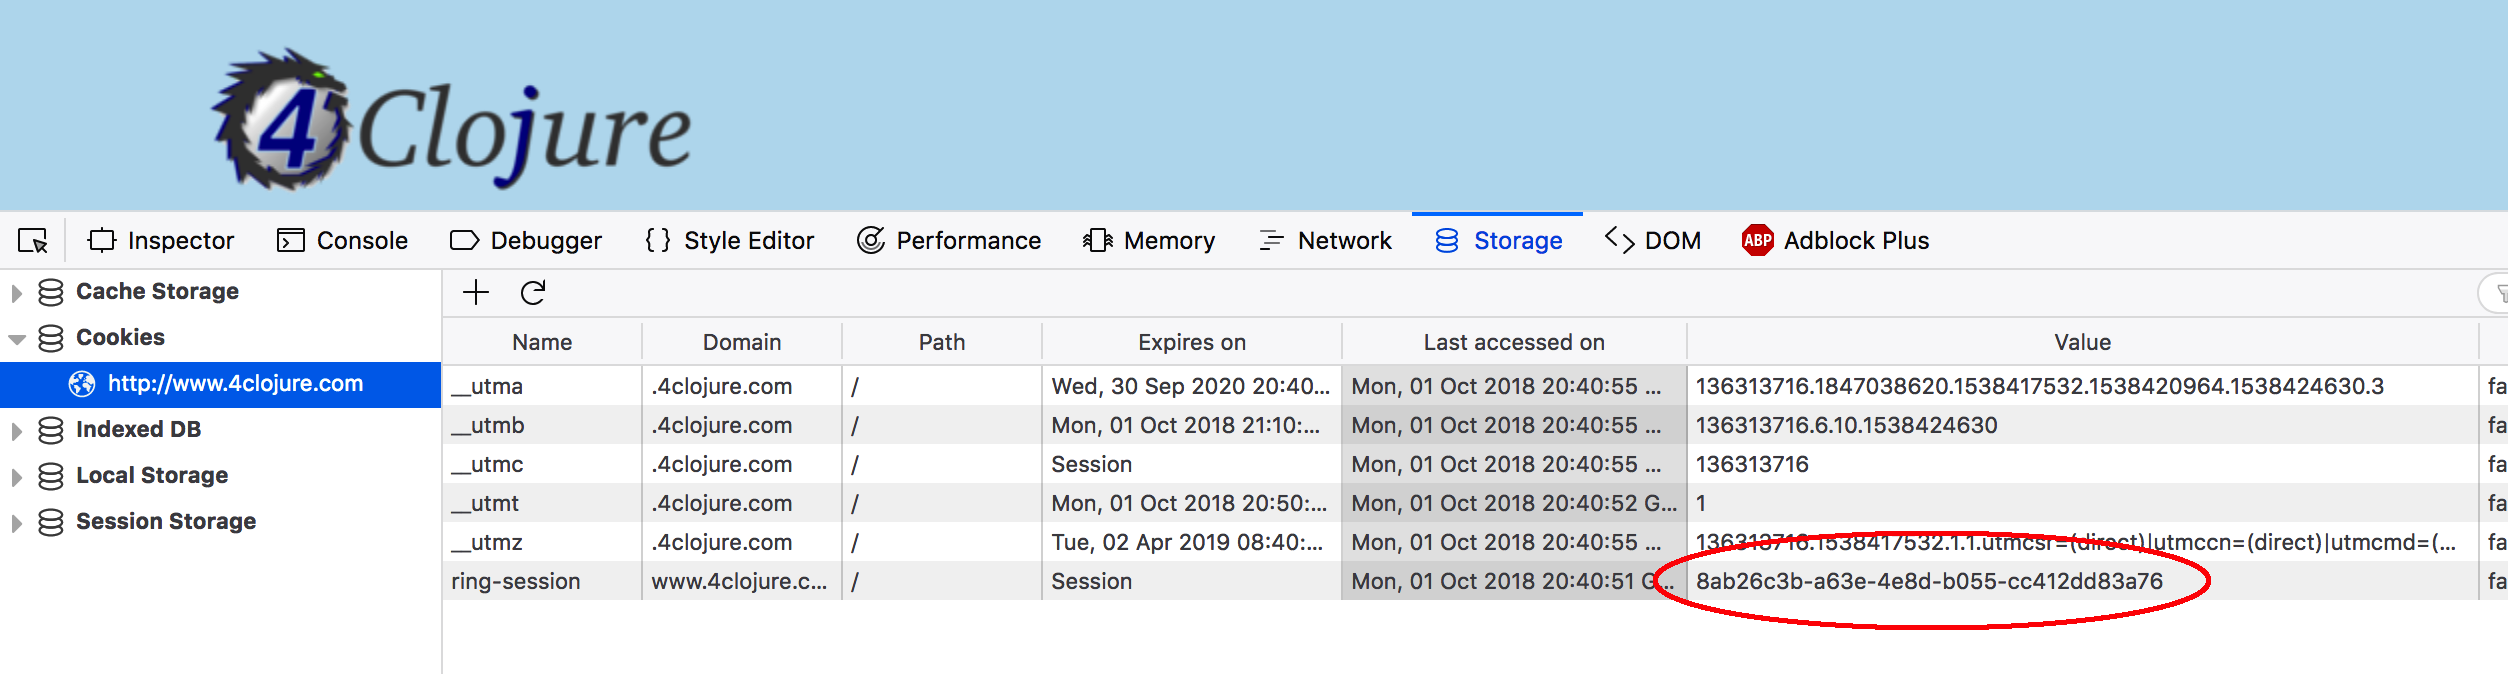The image size is (2508, 674).
Task: Open the Adblock Plus panel
Action: click(1835, 241)
